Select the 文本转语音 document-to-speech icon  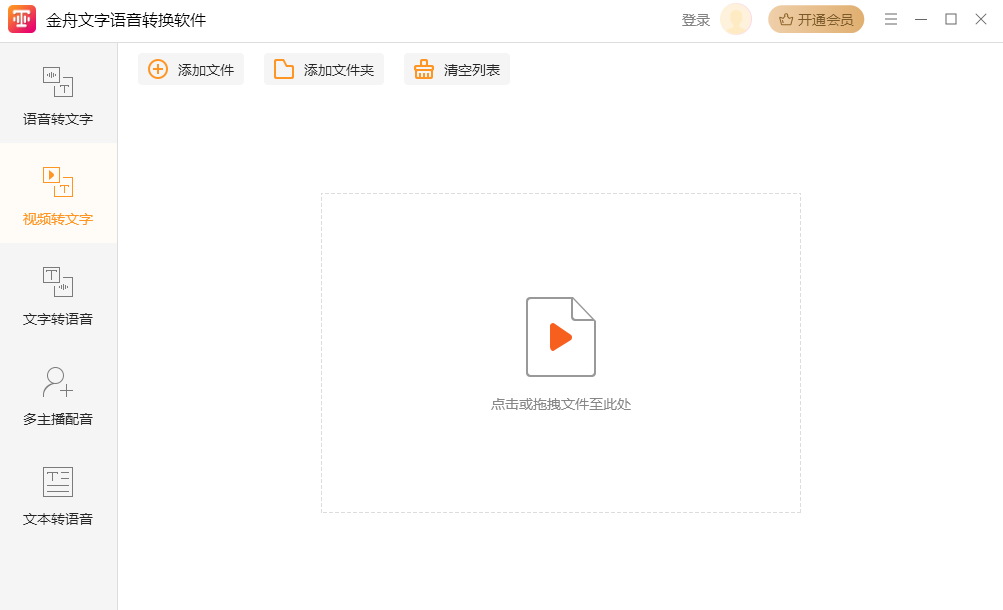[58, 482]
